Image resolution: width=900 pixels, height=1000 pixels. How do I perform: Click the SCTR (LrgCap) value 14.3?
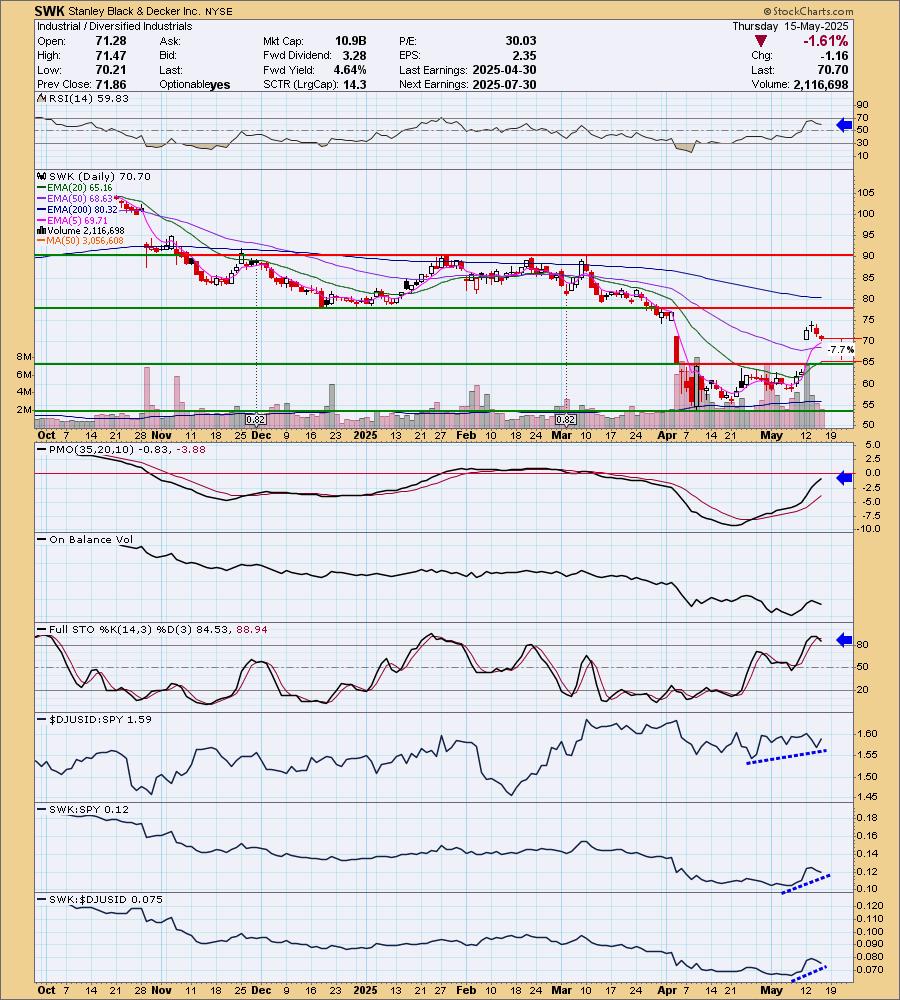tap(354, 85)
